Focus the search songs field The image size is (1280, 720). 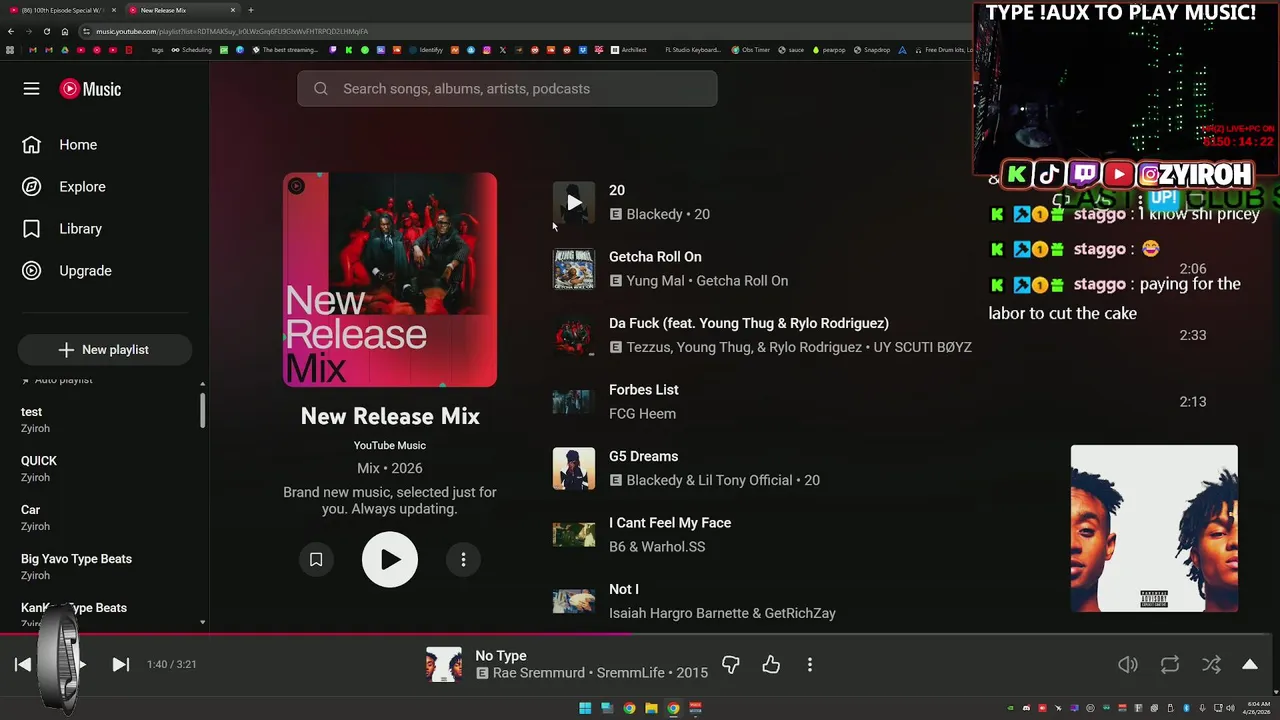coord(507,89)
